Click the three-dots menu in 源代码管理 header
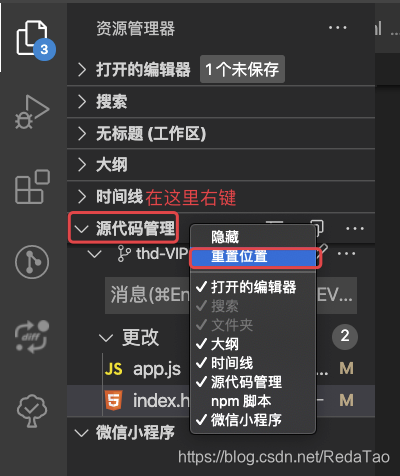This screenshot has width=400, height=476. pos(355,229)
